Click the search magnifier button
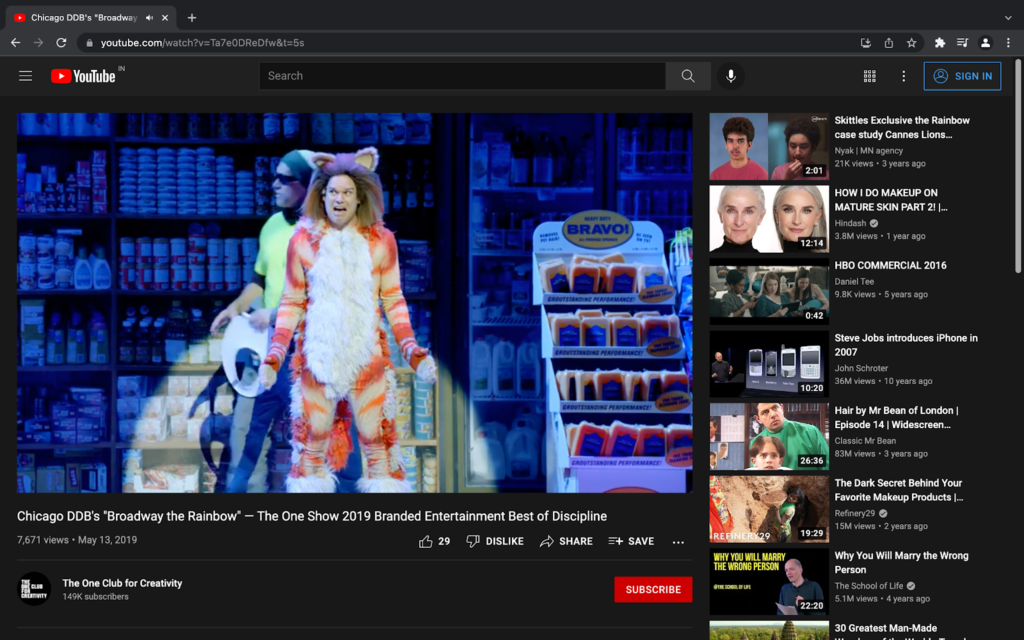Image resolution: width=1024 pixels, height=640 pixels. [x=688, y=76]
